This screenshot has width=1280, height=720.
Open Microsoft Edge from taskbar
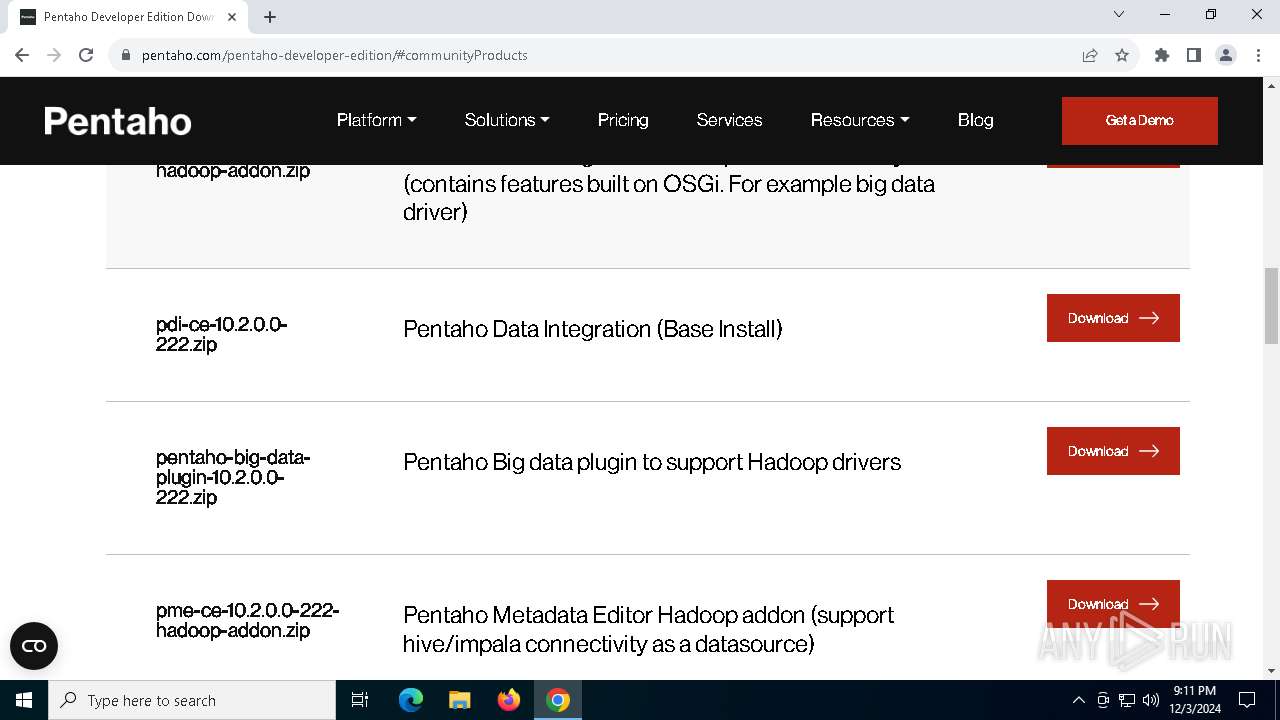(411, 700)
